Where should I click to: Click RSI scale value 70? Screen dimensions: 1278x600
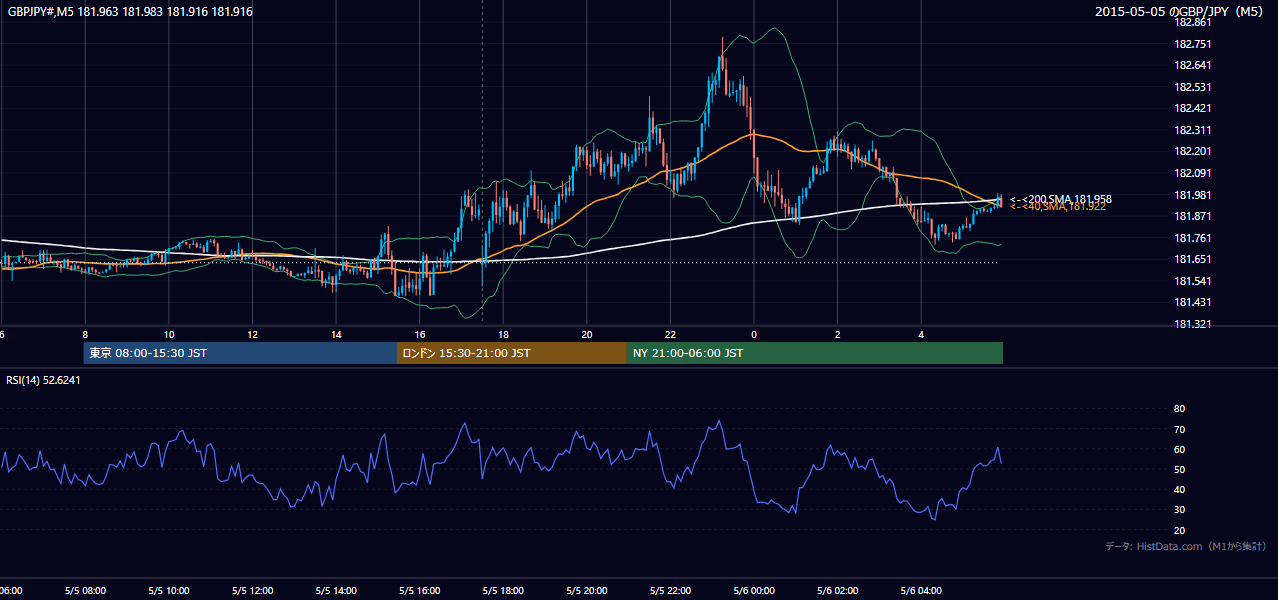tap(1179, 429)
